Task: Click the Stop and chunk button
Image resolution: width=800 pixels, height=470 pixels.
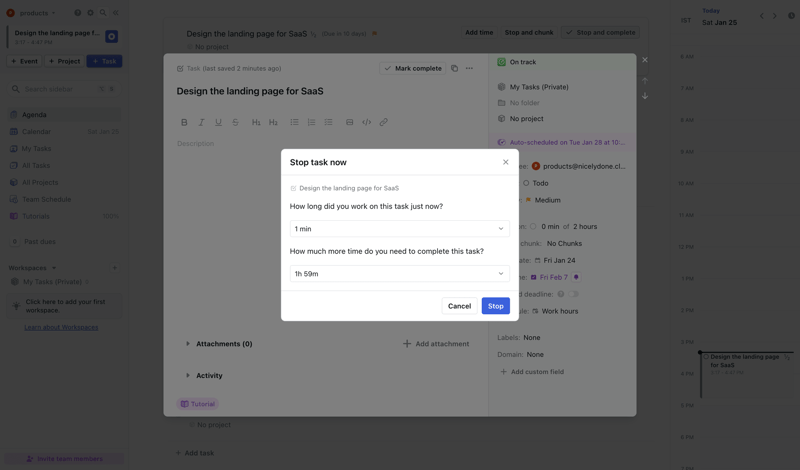Action: [529, 32]
